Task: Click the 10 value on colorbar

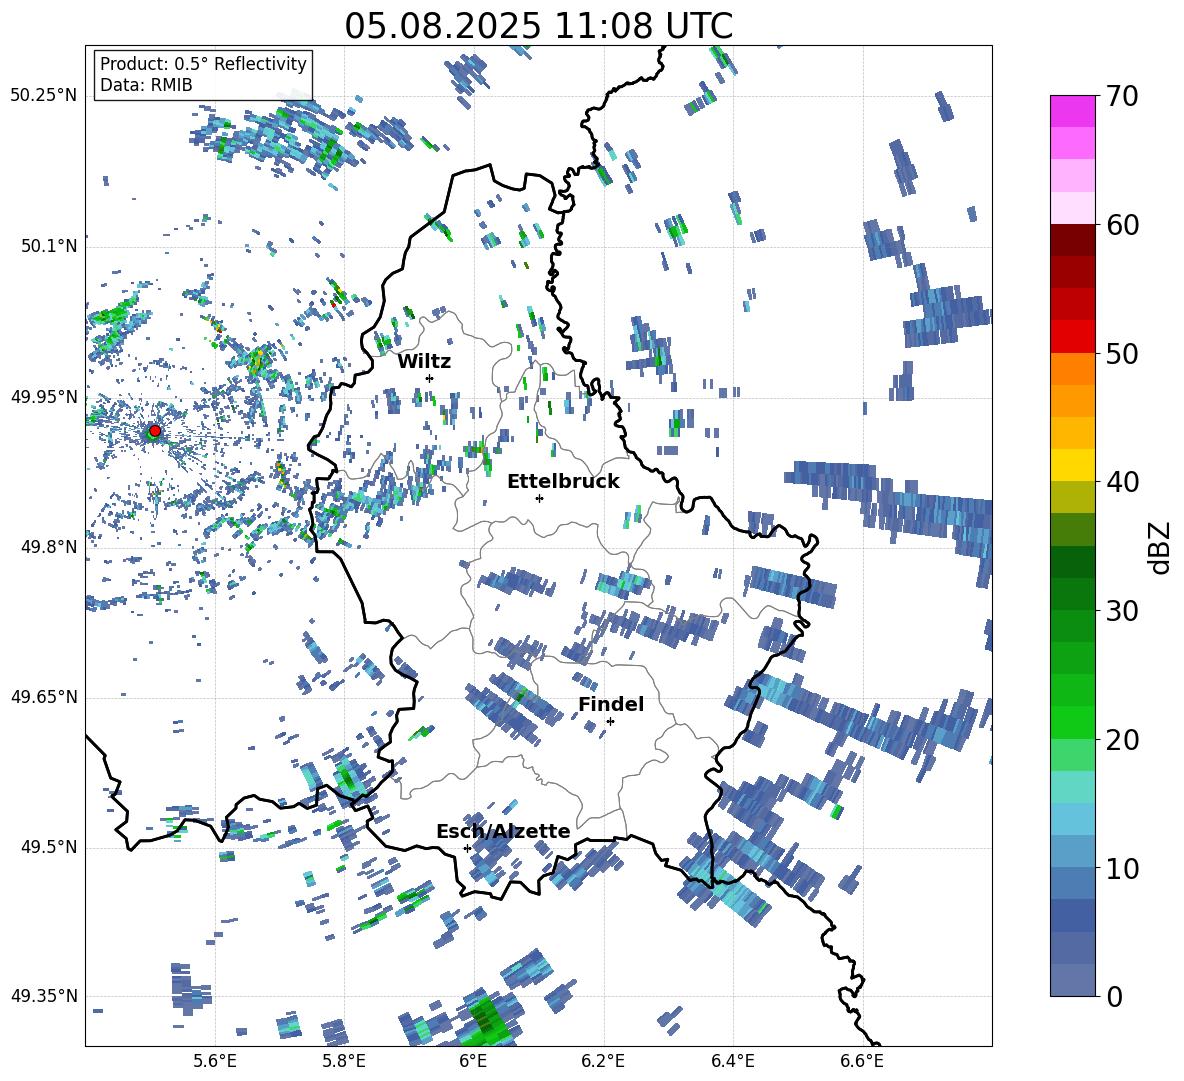Action: point(1122,868)
